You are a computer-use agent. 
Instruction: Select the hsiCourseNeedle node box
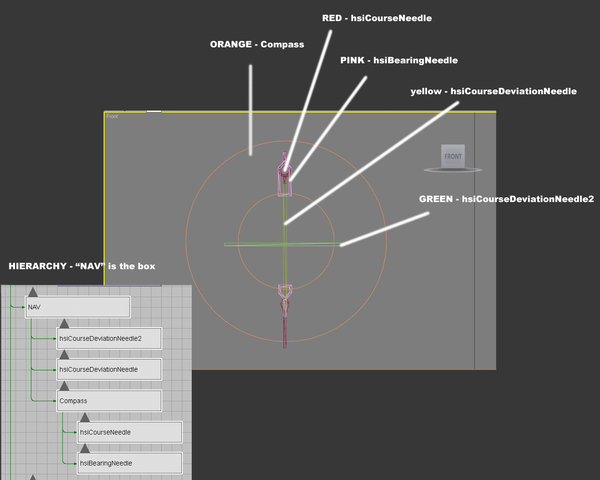[x=130, y=432]
